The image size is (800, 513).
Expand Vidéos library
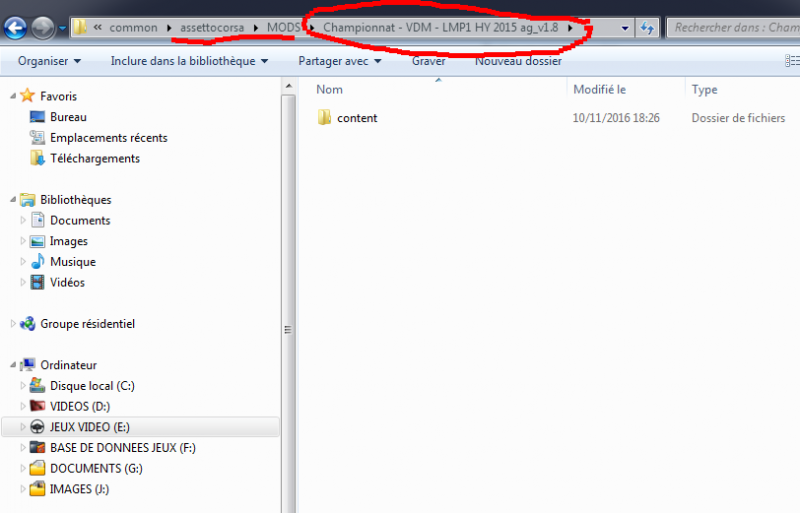22,282
